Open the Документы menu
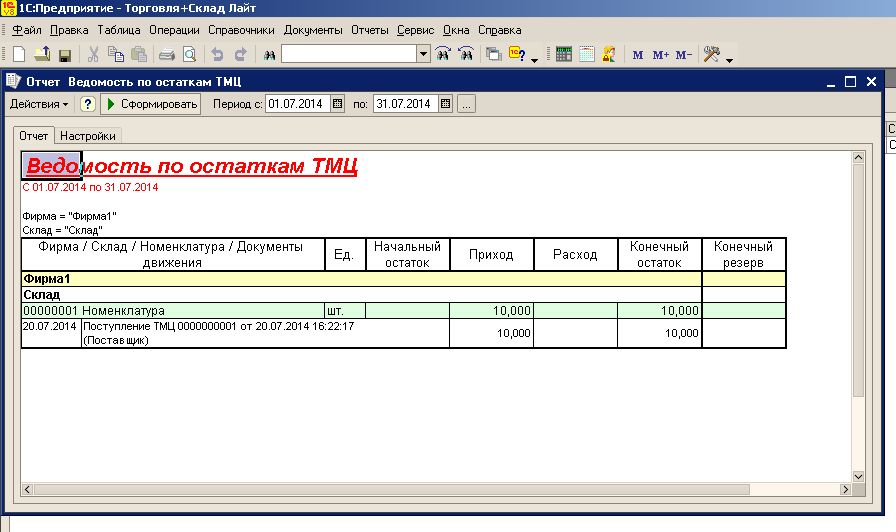Image resolution: width=896 pixels, height=532 pixels. click(313, 30)
